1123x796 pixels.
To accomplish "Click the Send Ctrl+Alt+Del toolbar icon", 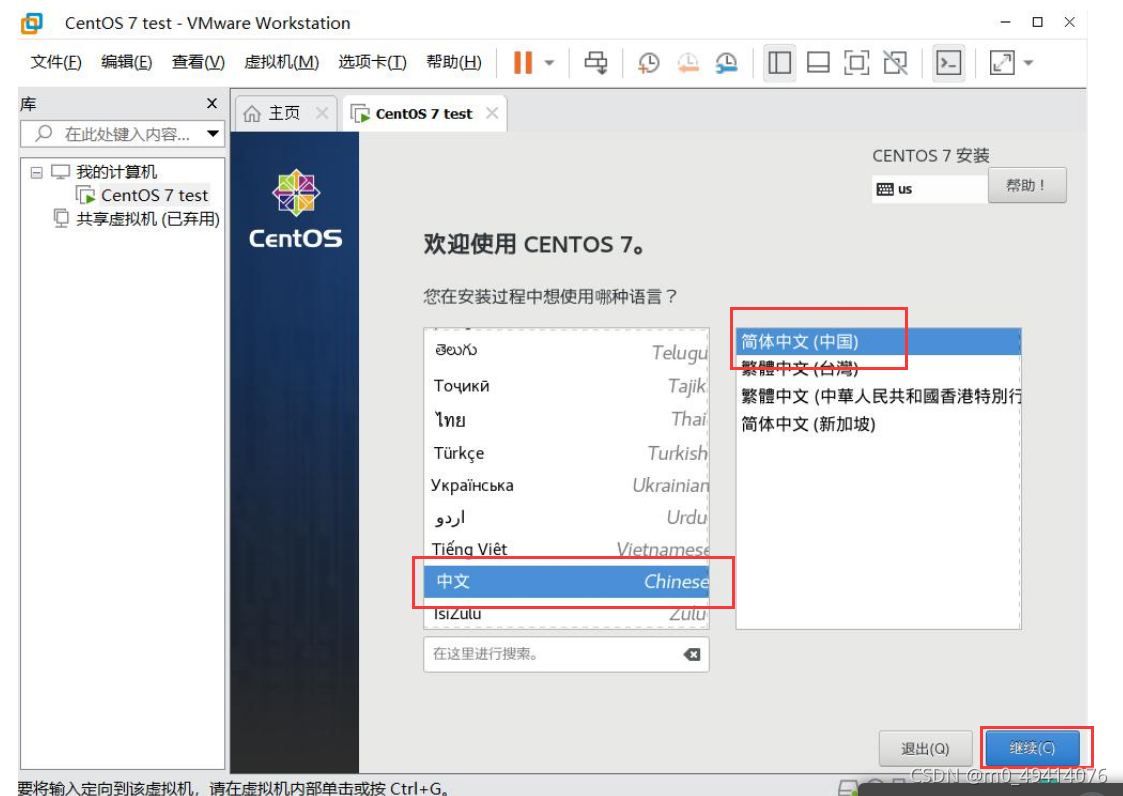I will pyautogui.click(x=596, y=63).
